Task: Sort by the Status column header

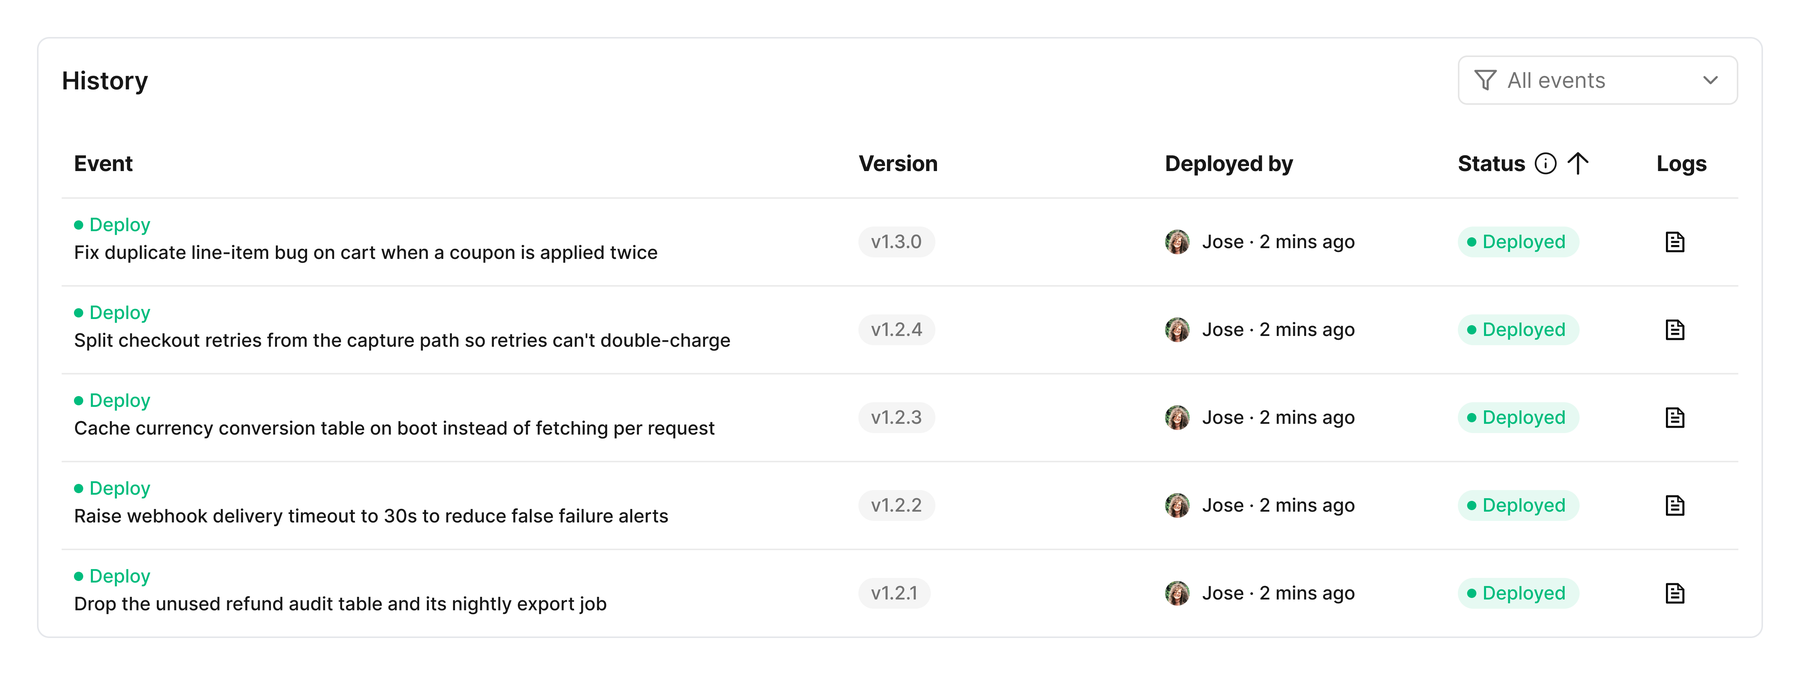Action: point(1491,164)
